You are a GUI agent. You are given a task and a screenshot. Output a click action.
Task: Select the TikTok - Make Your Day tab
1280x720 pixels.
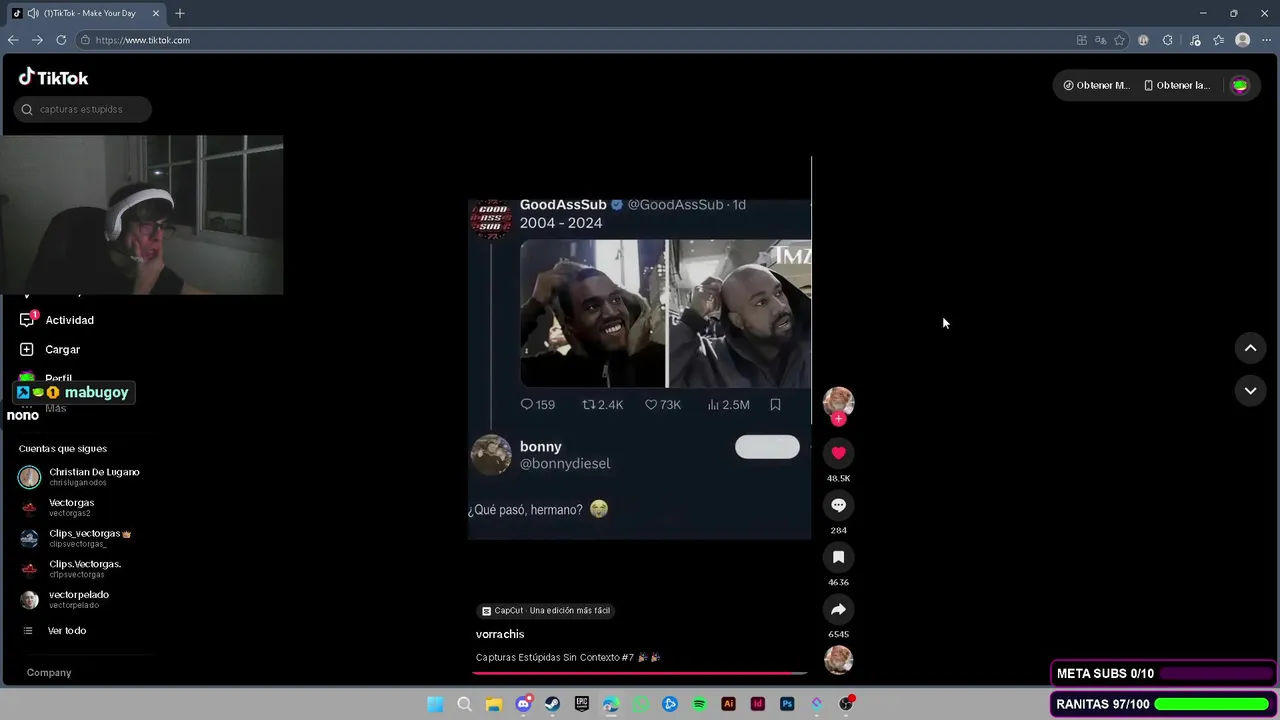(x=87, y=13)
